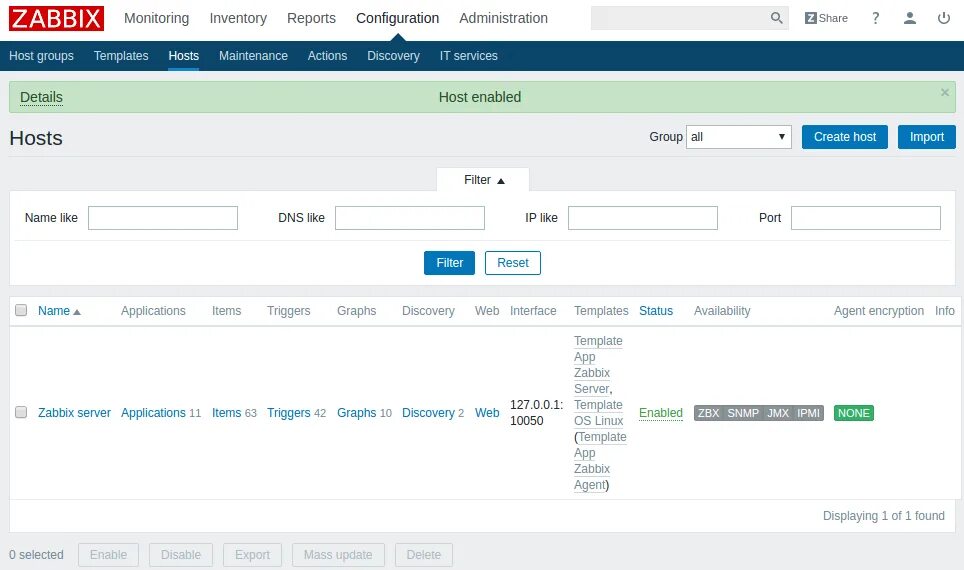Check the Zabbix server row checkbox
The image size is (964, 570).
21,412
